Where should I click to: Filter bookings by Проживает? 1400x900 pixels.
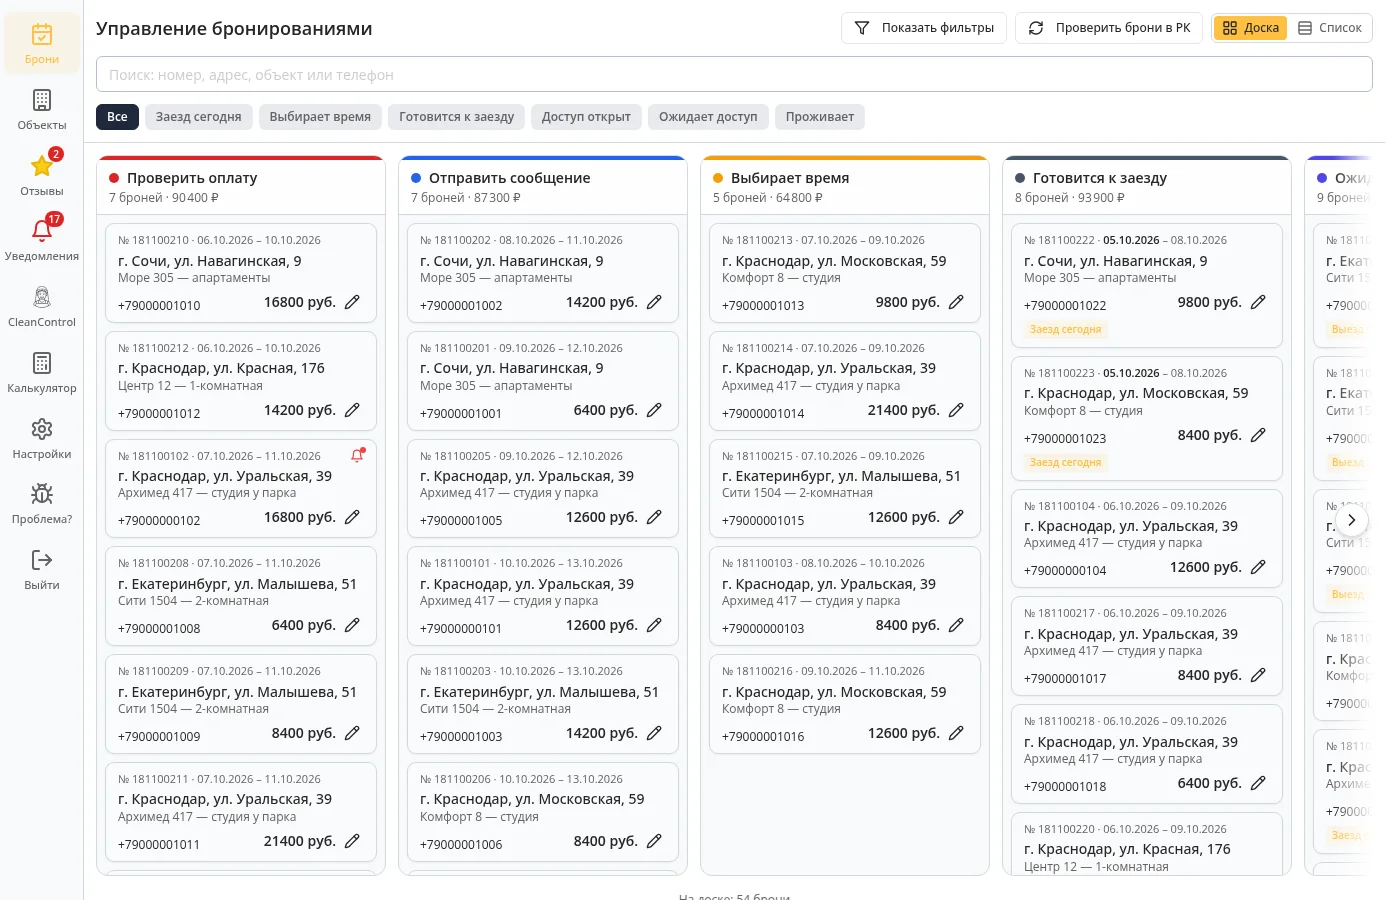point(820,117)
